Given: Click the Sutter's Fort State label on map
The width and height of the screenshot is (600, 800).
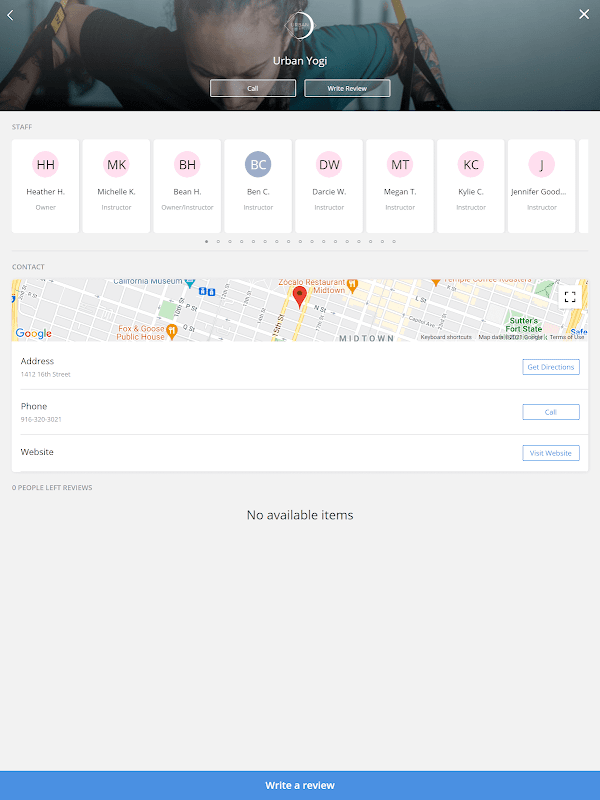Looking at the screenshot, I should pyautogui.click(x=523, y=325).
